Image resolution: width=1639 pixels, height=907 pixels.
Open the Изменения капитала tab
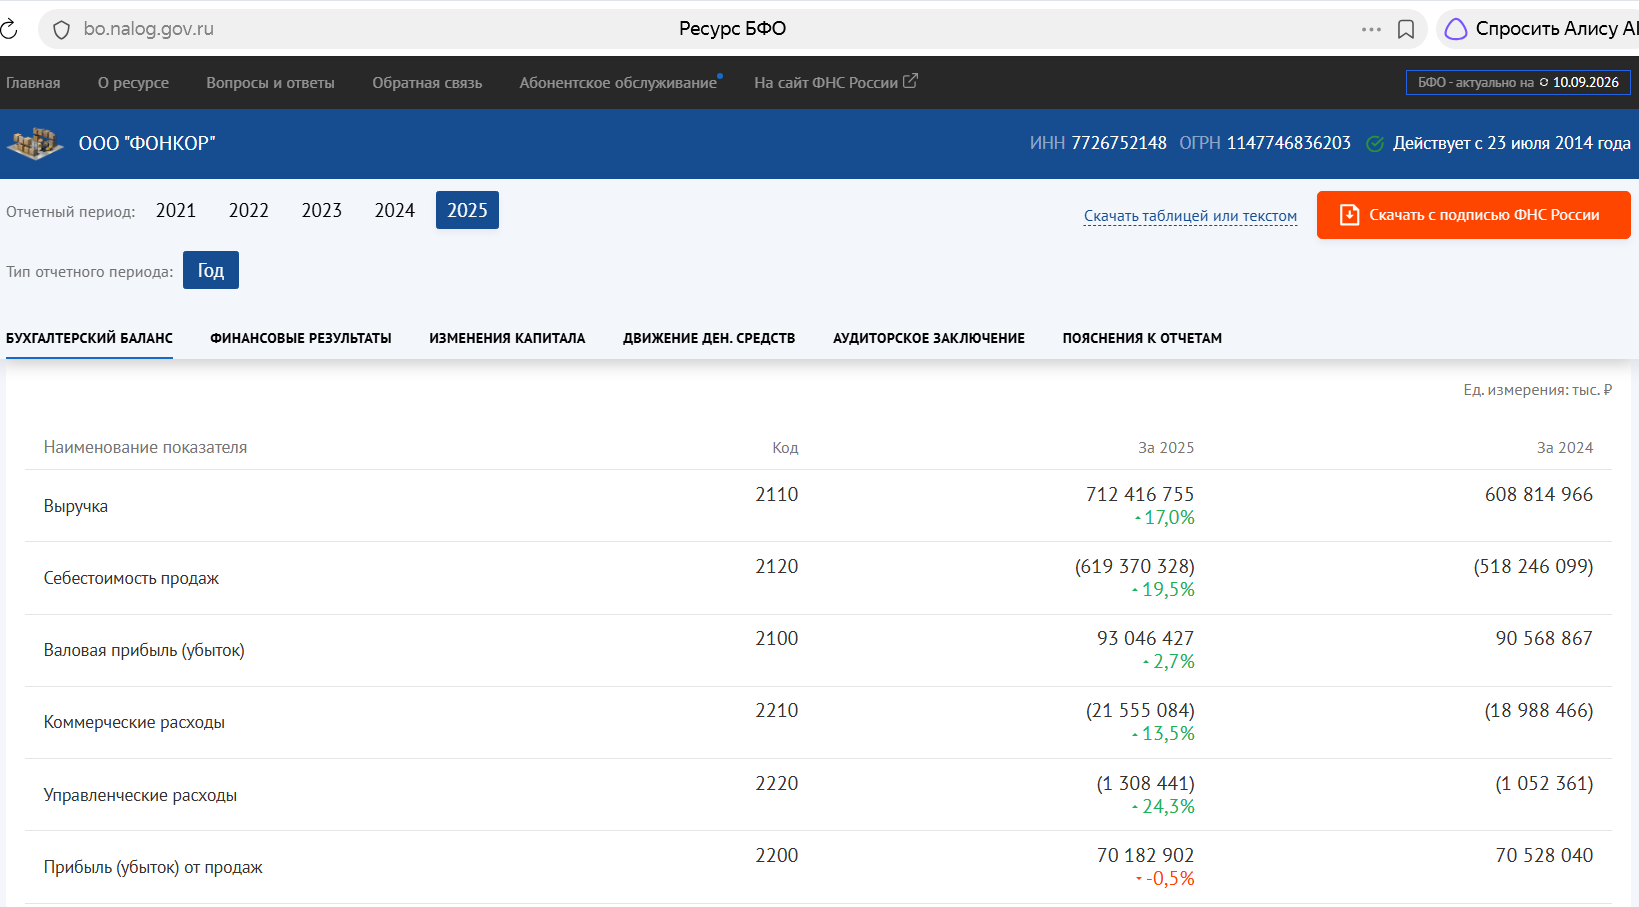pyautogui.click(x=507, y=338)
